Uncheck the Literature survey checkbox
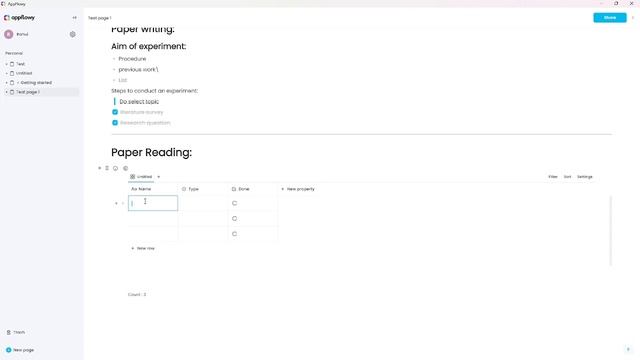The height and width of the screenshot is (360, 640). click(x=115, y=112)
